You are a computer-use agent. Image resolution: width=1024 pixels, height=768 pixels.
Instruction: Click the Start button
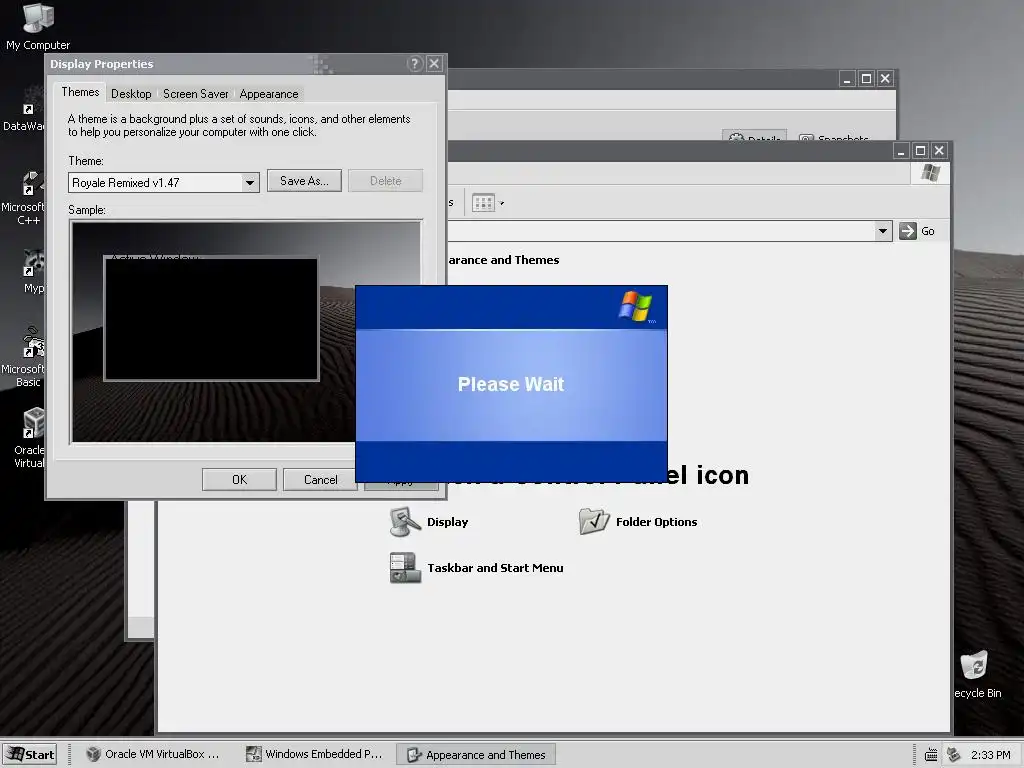(30, 755)
